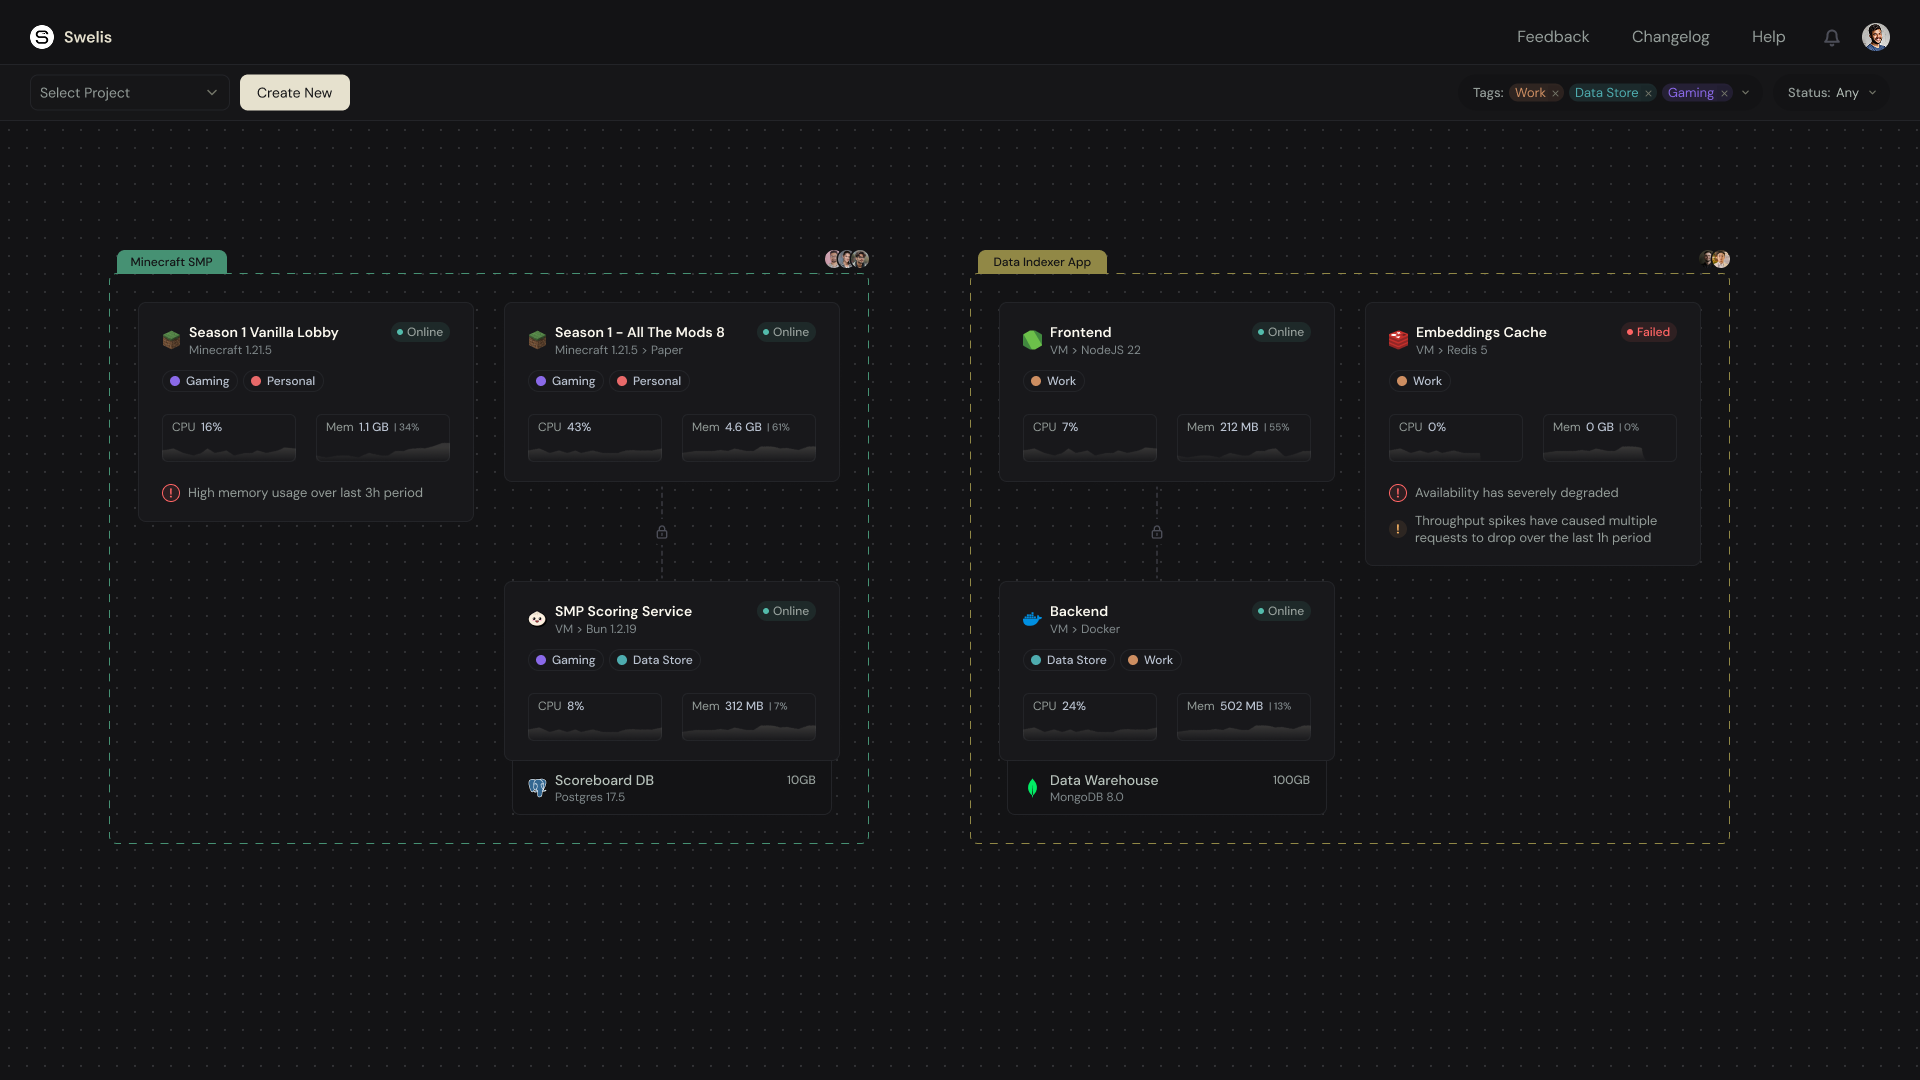Open the Changelog menu item
The image size is (1920, 1080).
[1670, 37]
